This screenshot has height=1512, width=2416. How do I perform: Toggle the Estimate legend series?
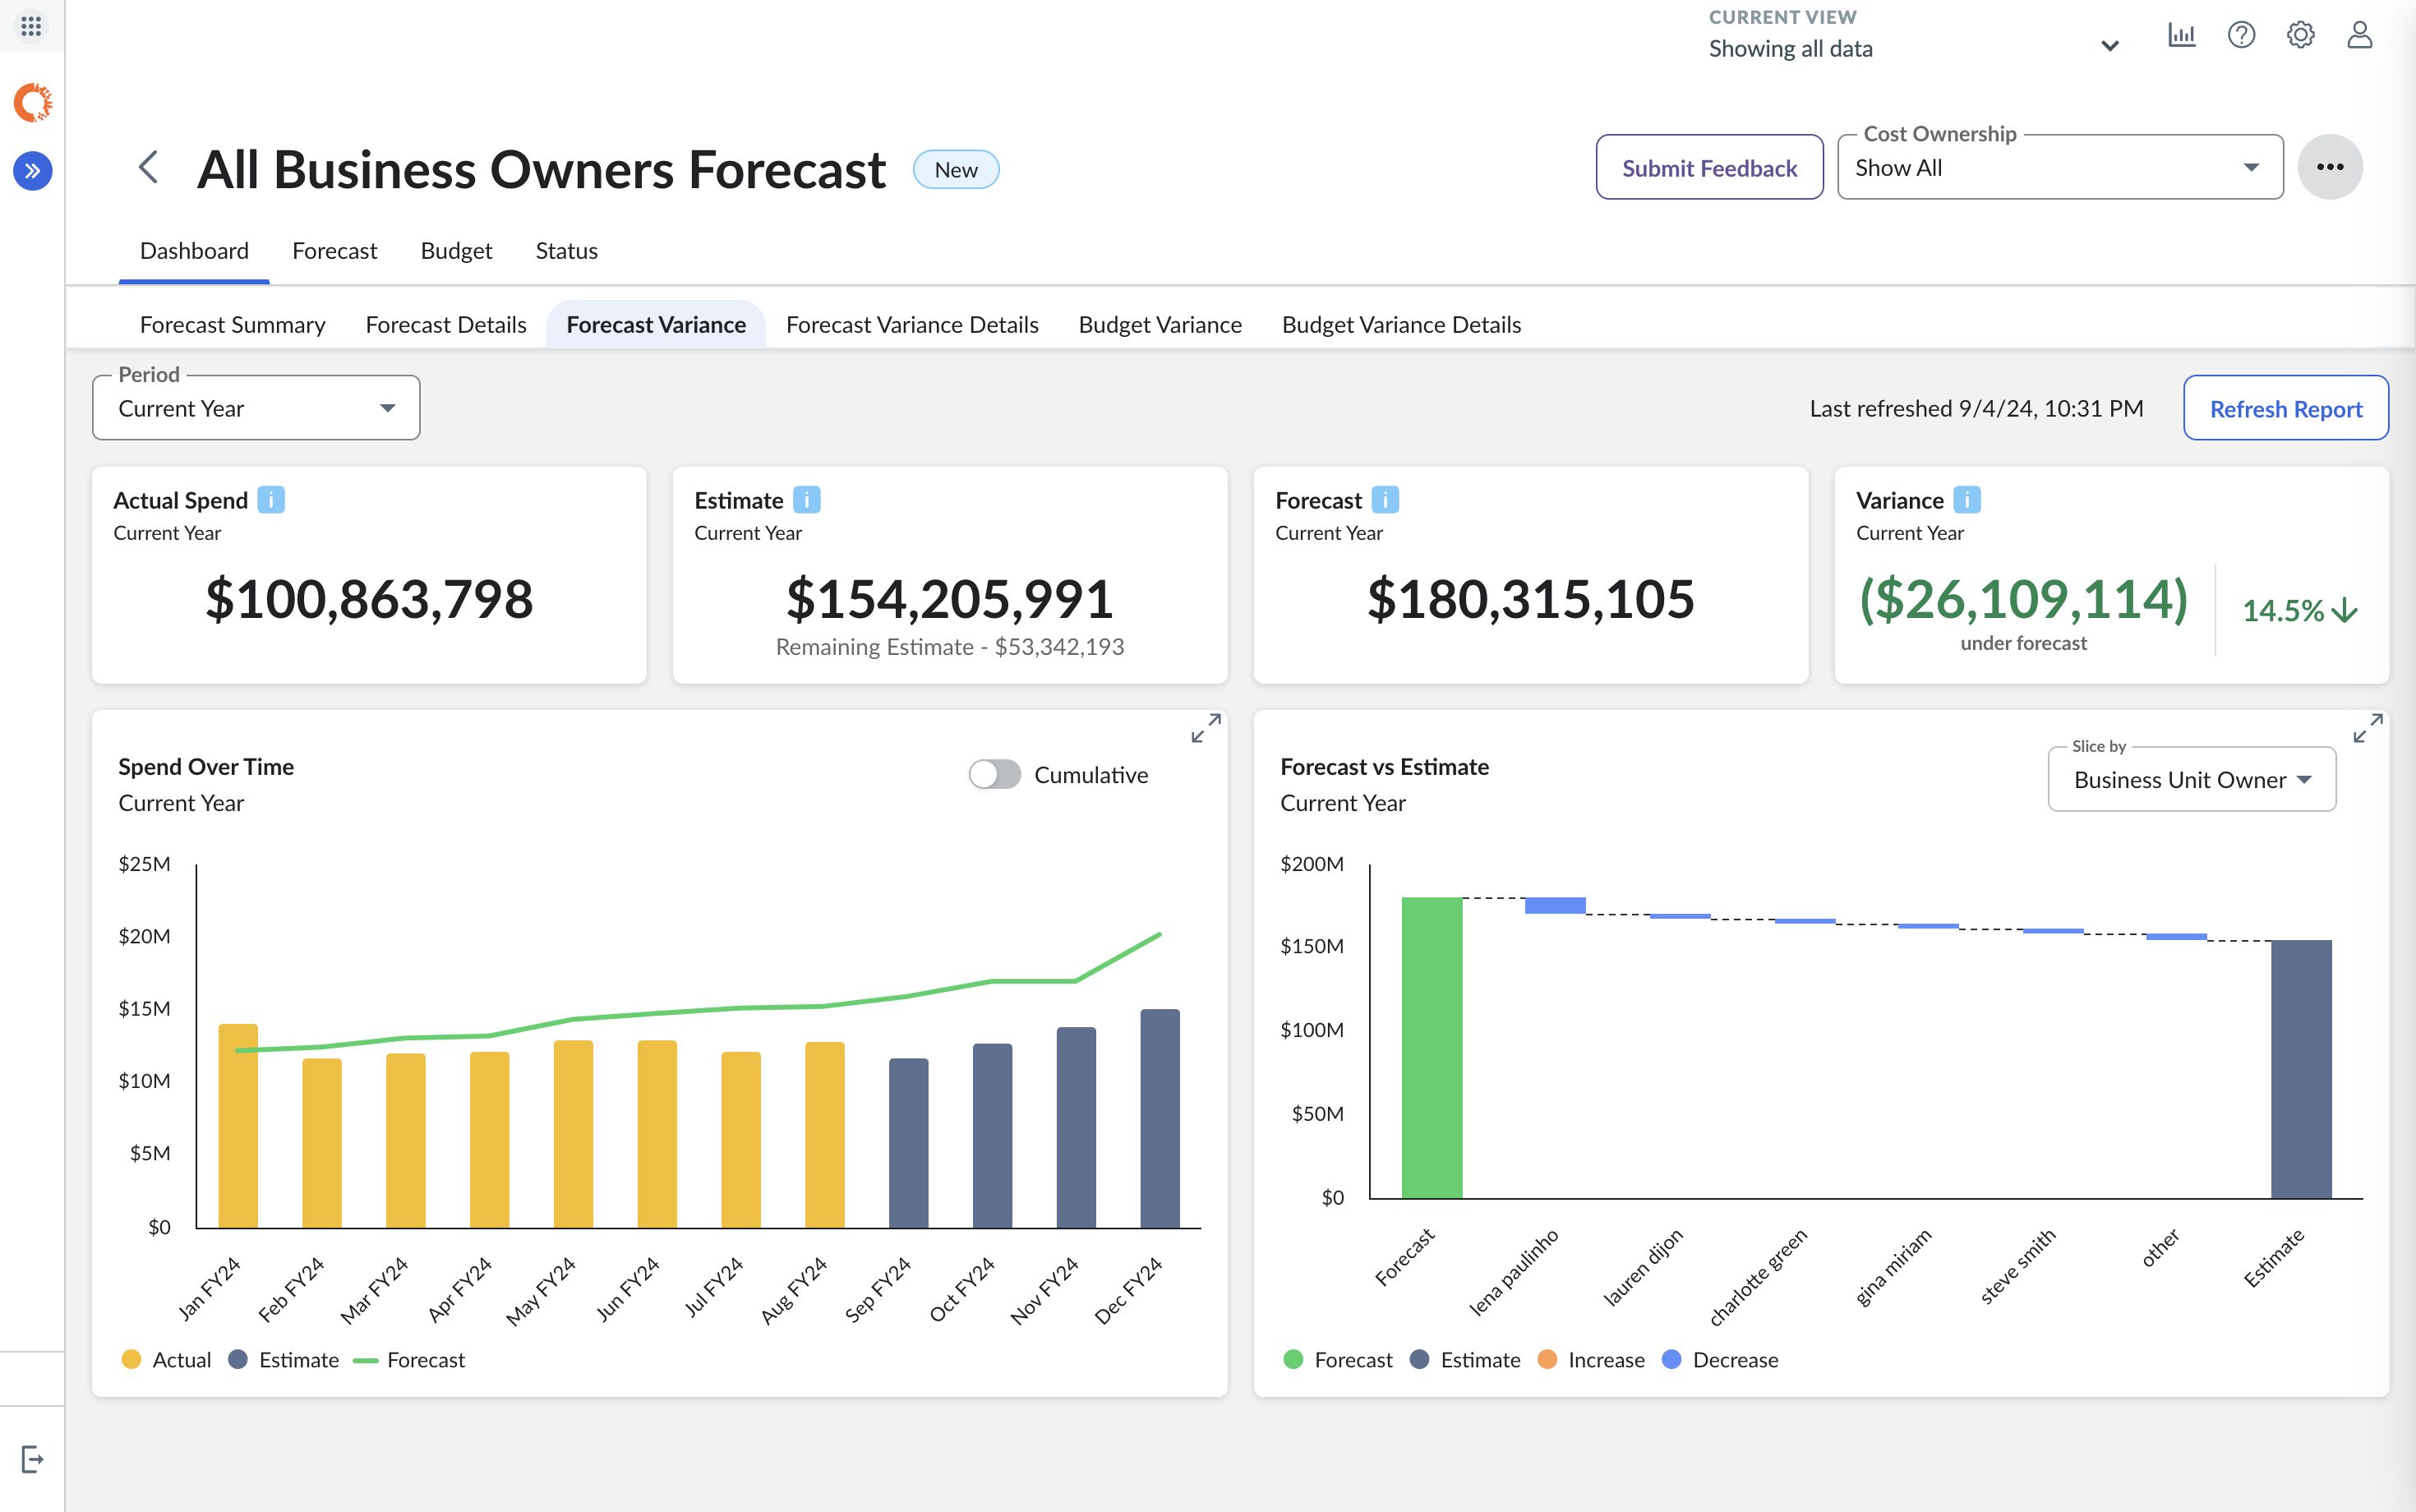pyautogui.click(x=284, y=1360)
